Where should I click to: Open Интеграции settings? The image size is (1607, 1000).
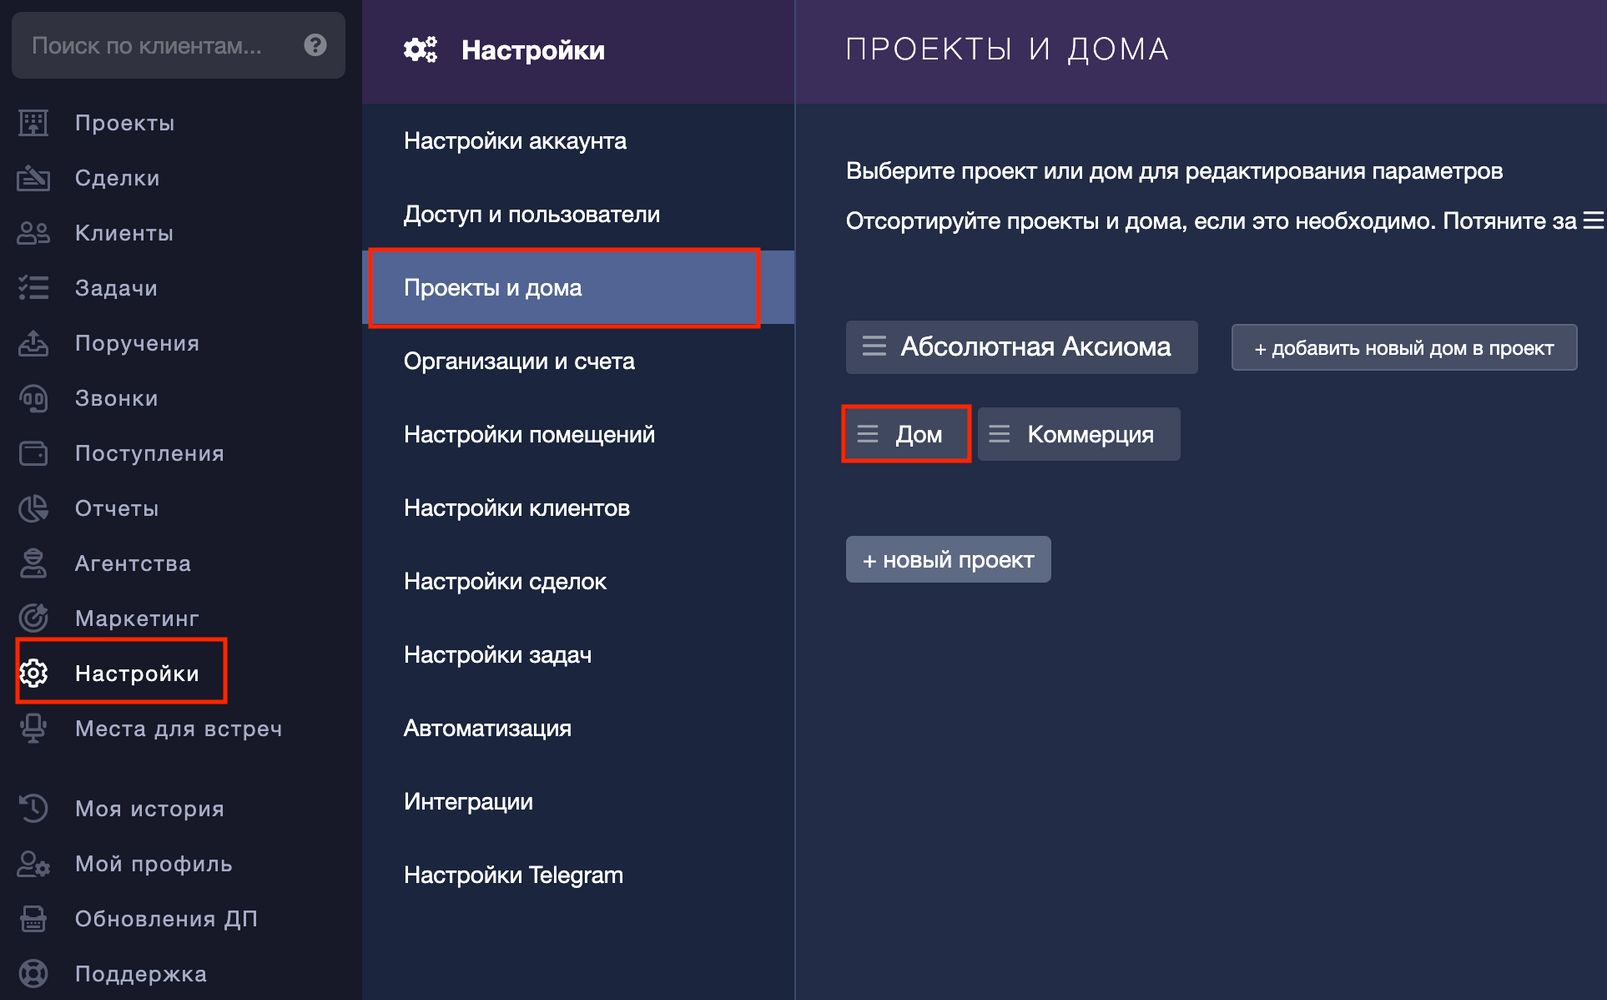(x=578, y=802)
